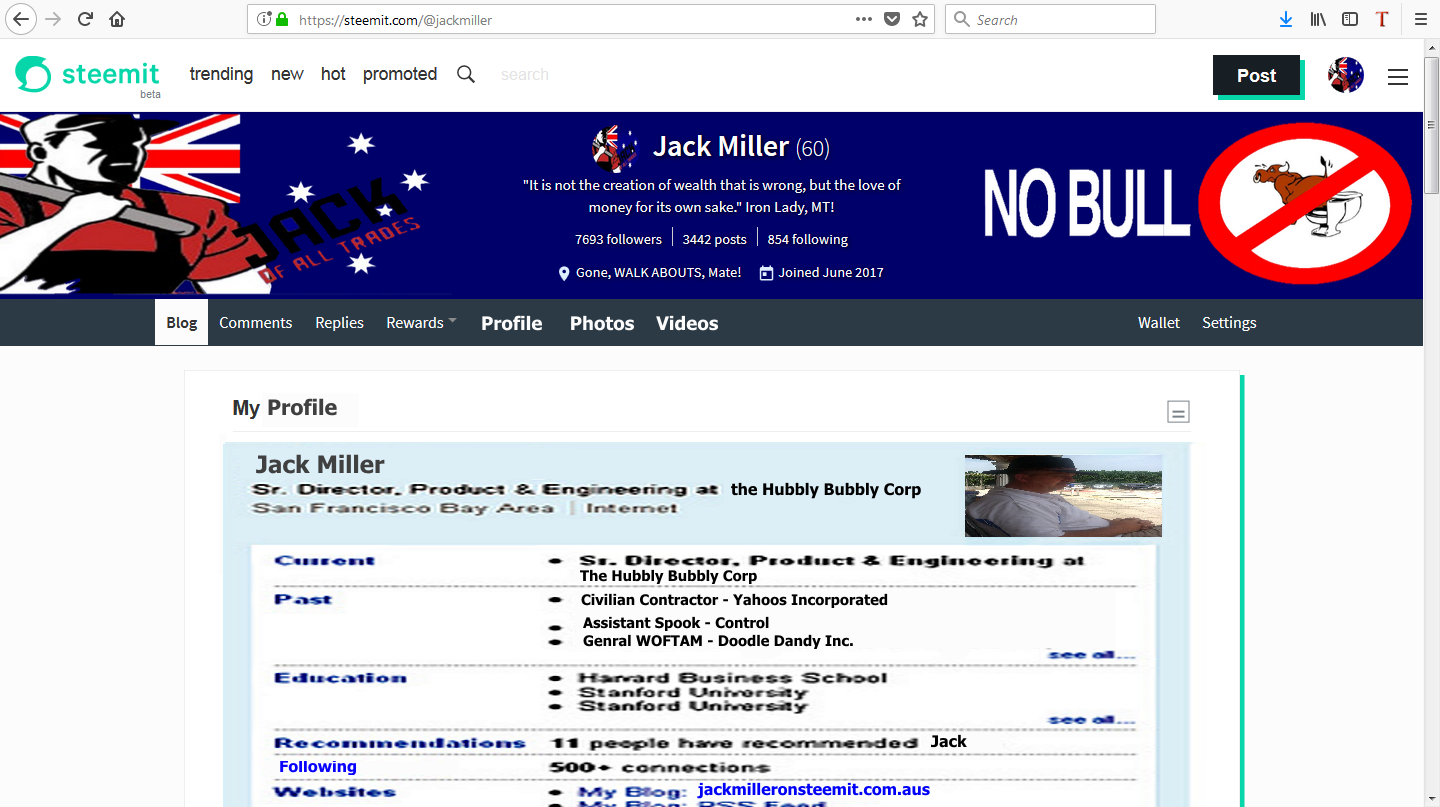Collapse the My Profile post icon

point(1179,411)
